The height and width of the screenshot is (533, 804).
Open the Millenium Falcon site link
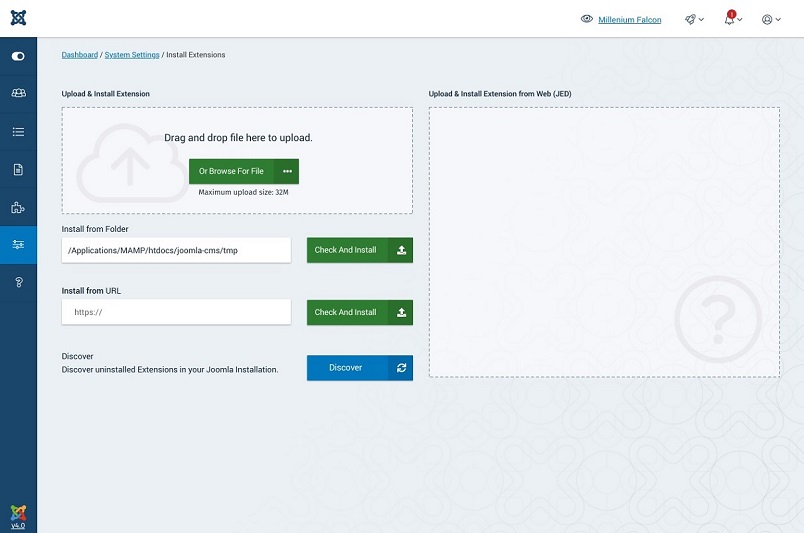pos(629,20)
